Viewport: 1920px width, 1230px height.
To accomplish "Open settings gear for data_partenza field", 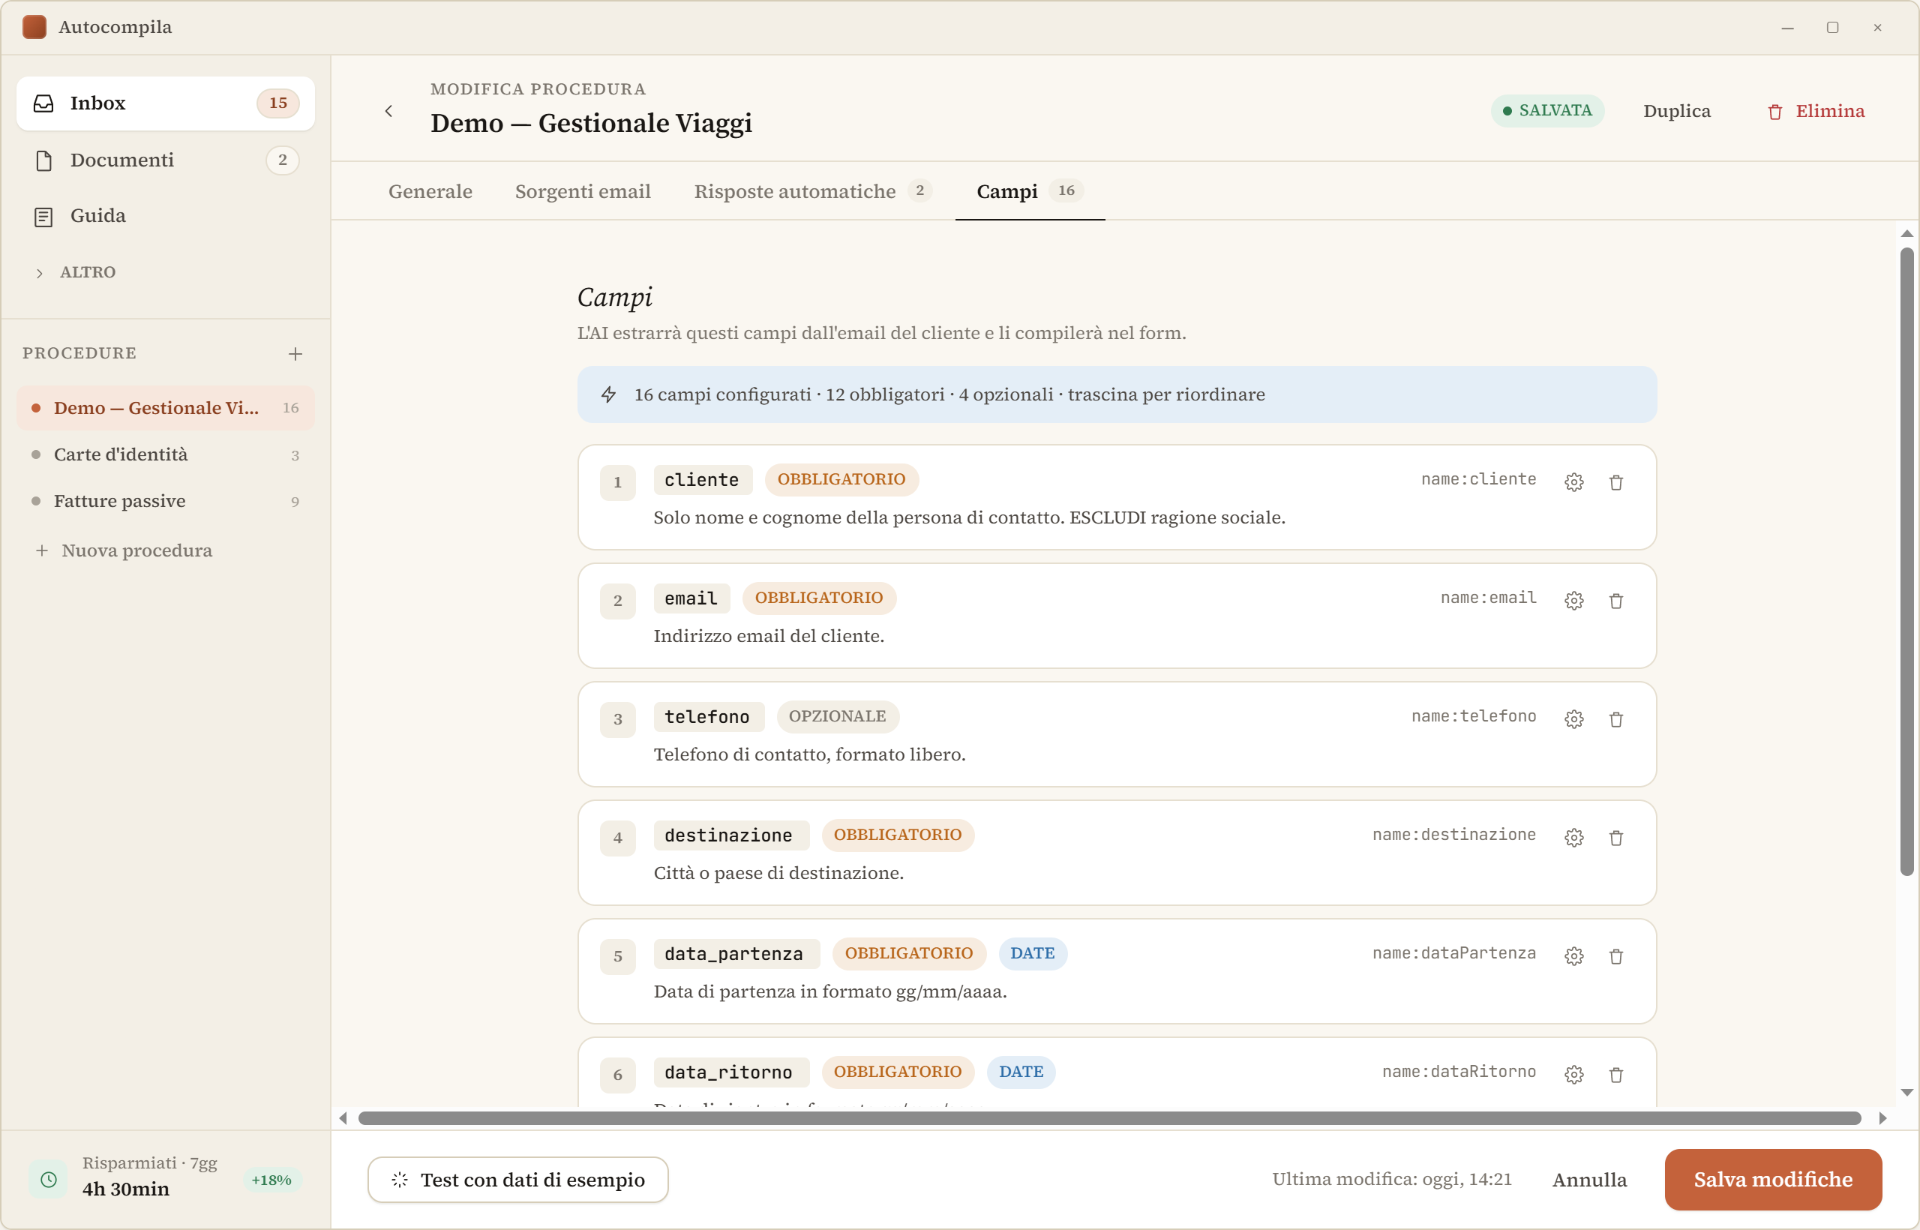I will 1574,956.
